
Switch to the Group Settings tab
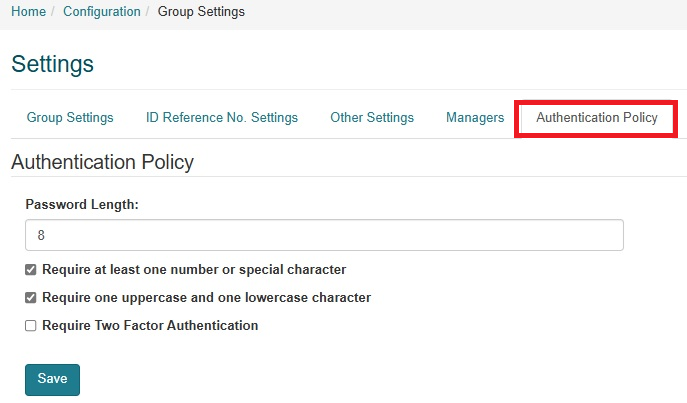[x=70, y=117]
